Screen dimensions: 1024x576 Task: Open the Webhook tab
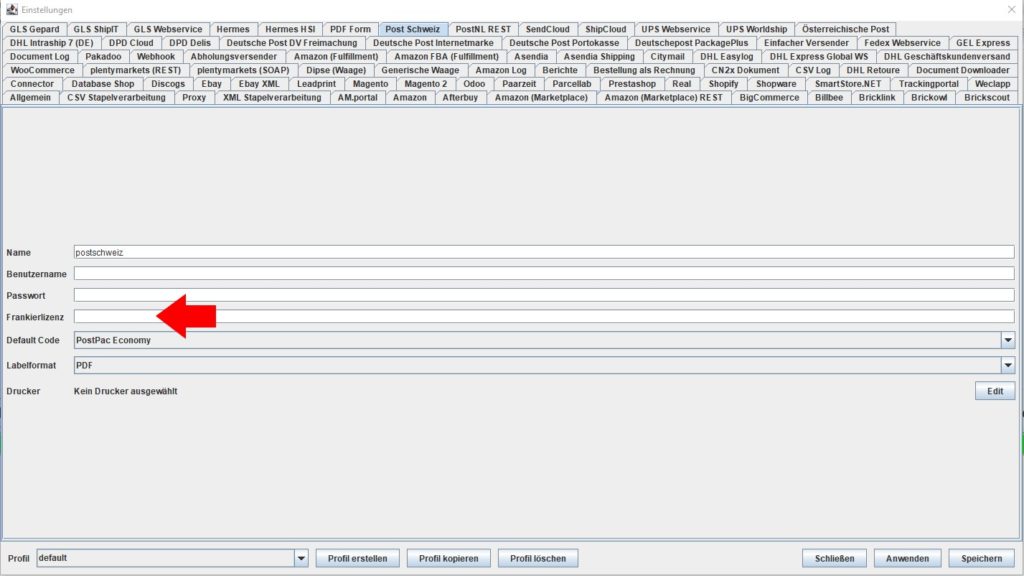pos(155,57)
